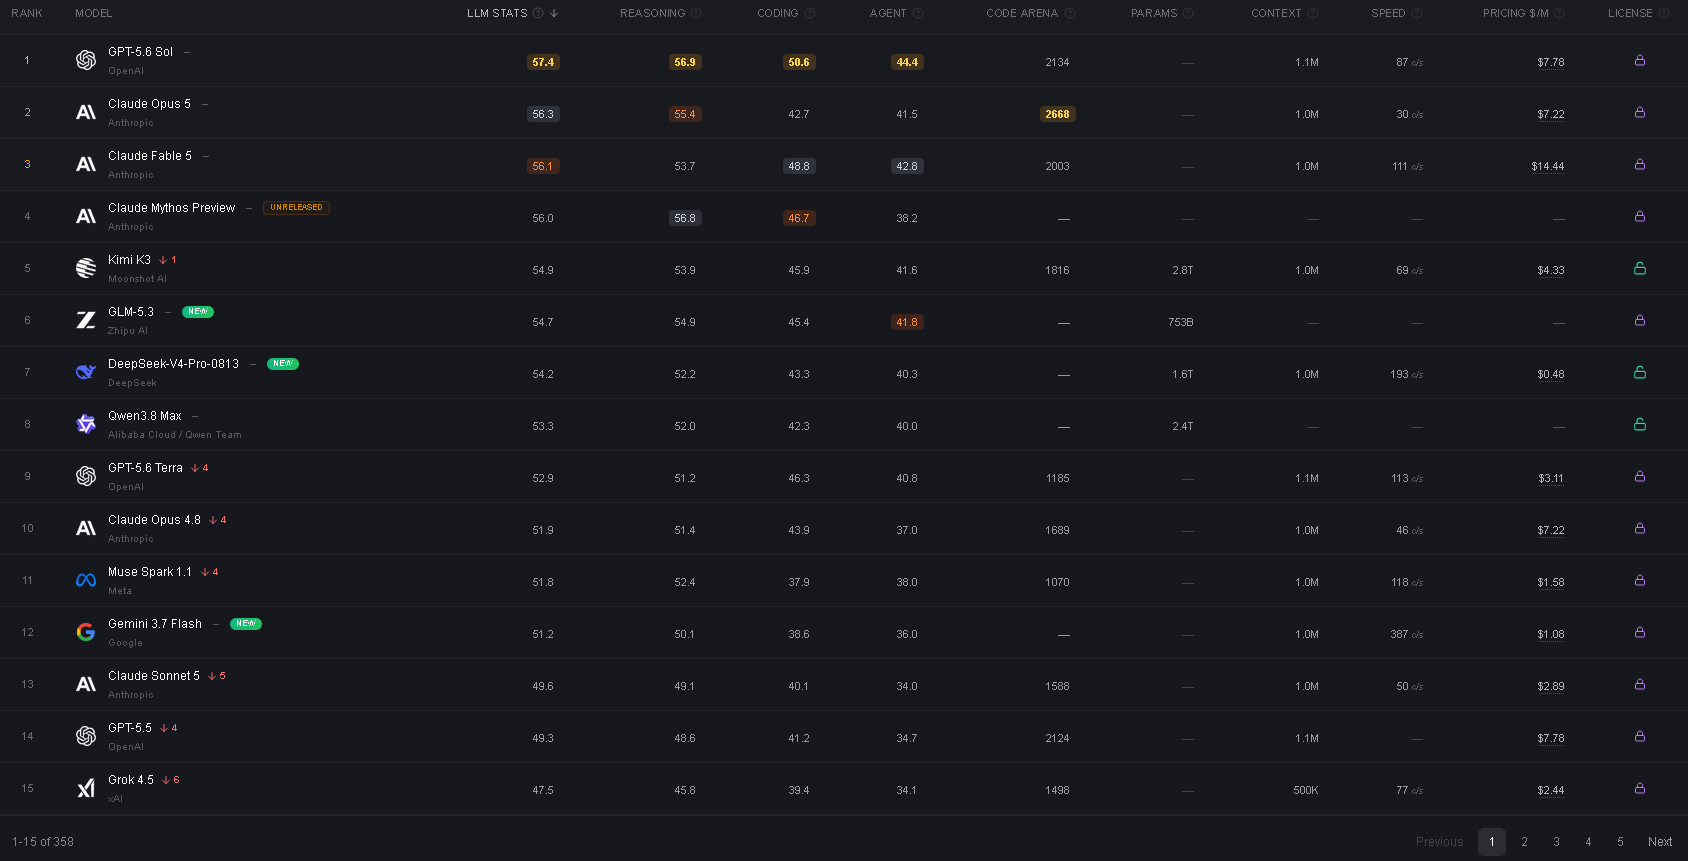The image size is (1688, 861).
Task: Select the current page 1 button
Action: tap(1492, 842)
